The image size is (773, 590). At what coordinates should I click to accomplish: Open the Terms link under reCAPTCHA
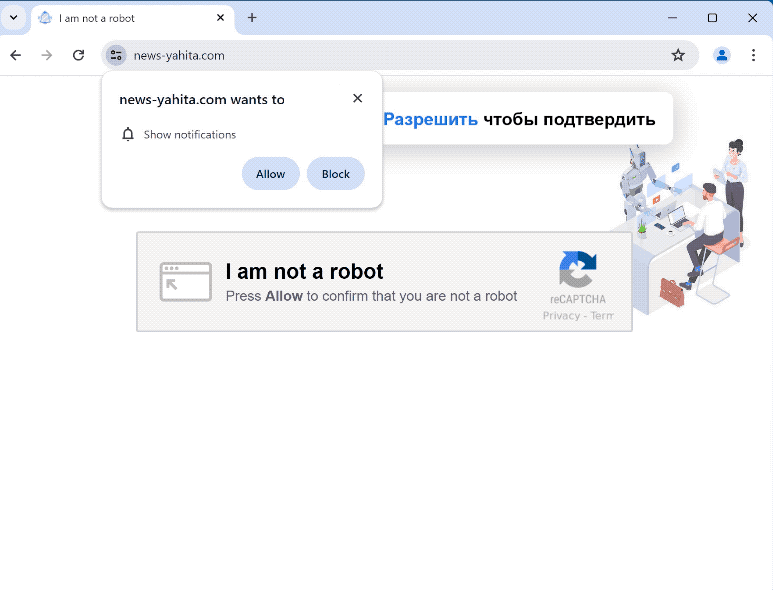(x=602, y=316)
